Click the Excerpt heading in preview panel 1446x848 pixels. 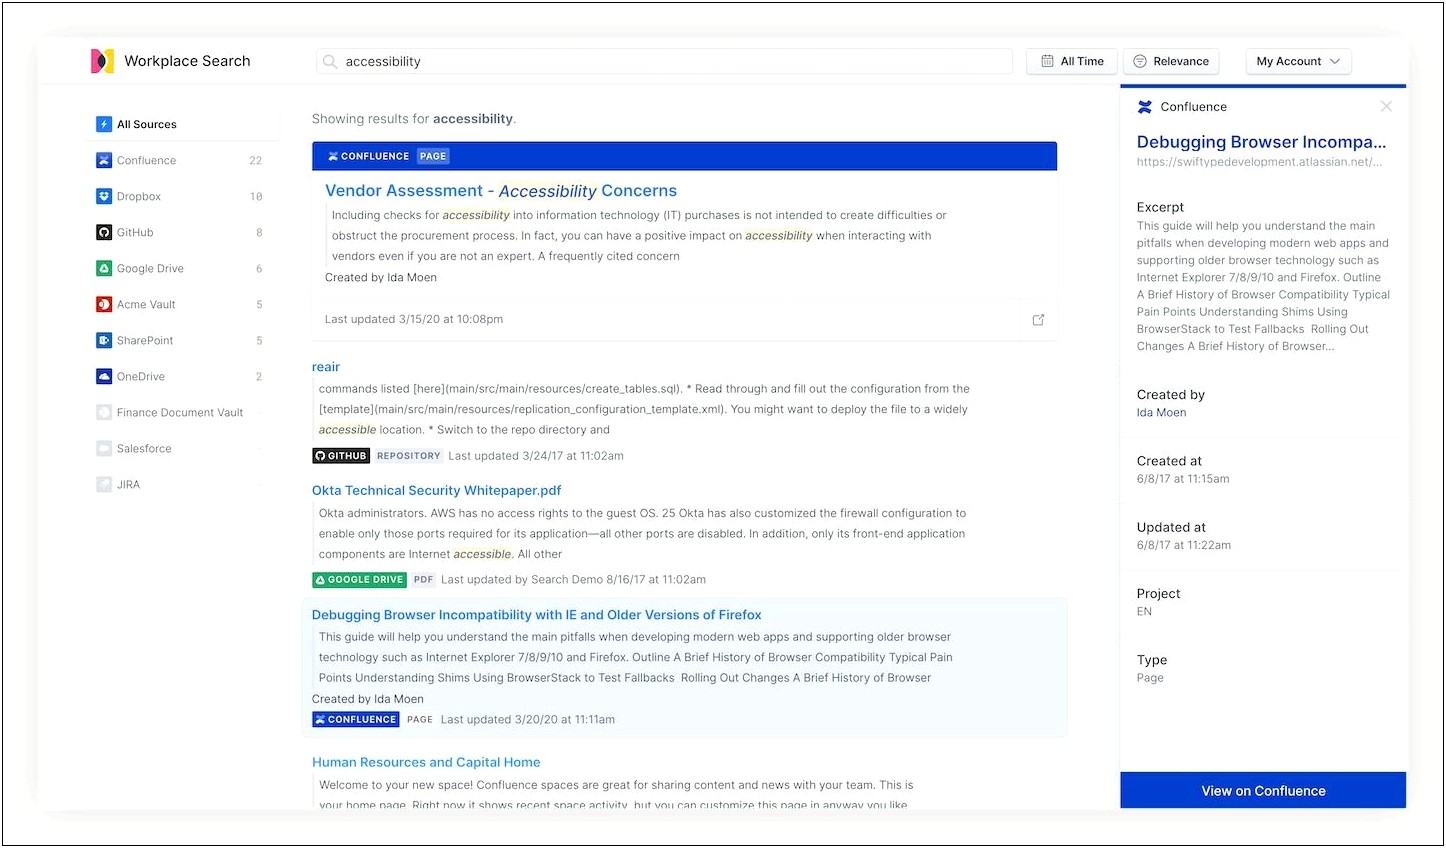1160,207
